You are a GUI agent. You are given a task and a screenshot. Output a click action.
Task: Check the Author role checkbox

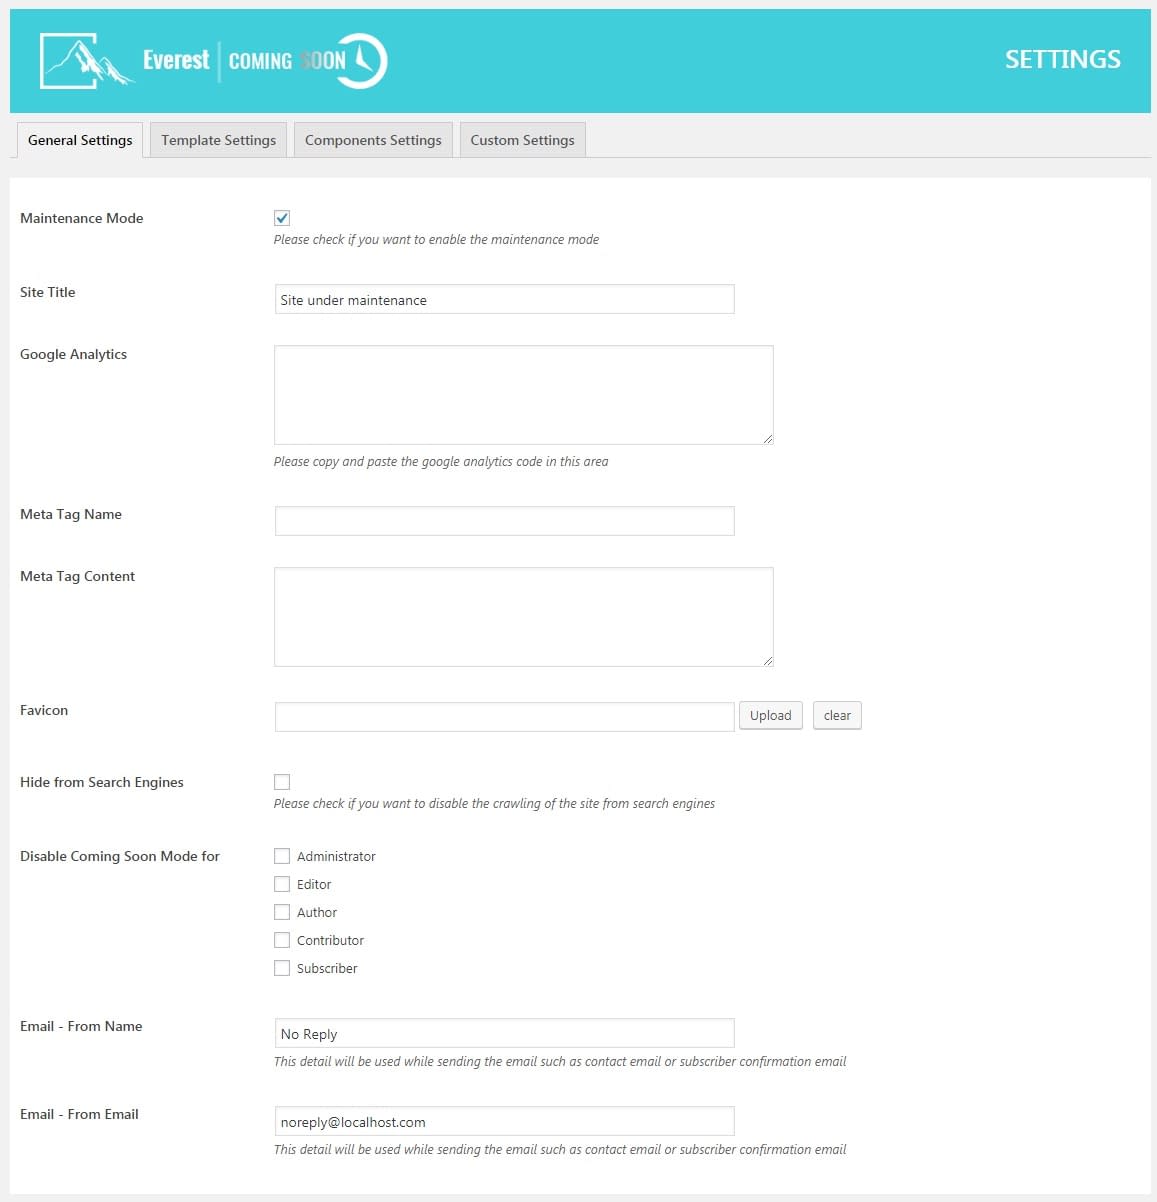click(282, 912)
